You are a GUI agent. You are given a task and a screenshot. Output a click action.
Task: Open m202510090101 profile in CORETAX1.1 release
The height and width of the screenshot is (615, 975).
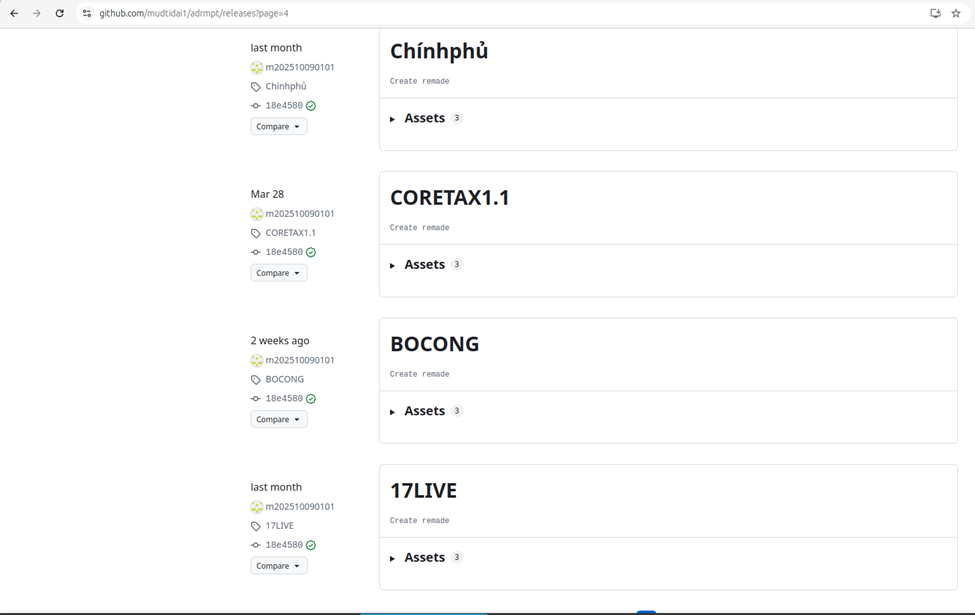click(x=300, y=214)
